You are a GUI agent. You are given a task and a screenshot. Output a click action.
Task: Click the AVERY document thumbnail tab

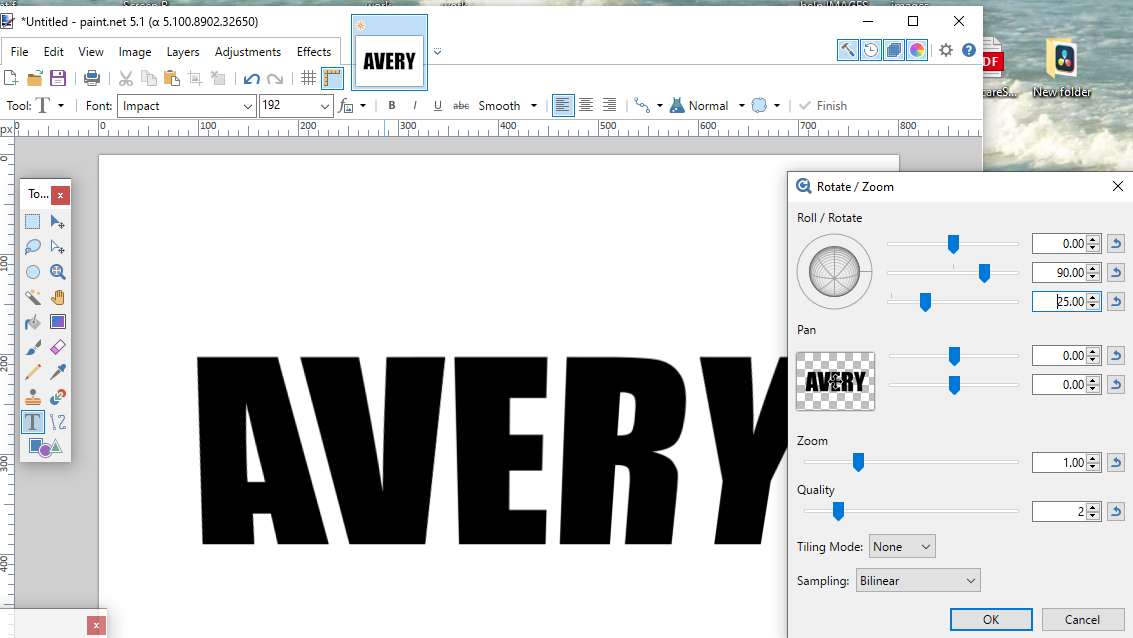pos(389,53)
